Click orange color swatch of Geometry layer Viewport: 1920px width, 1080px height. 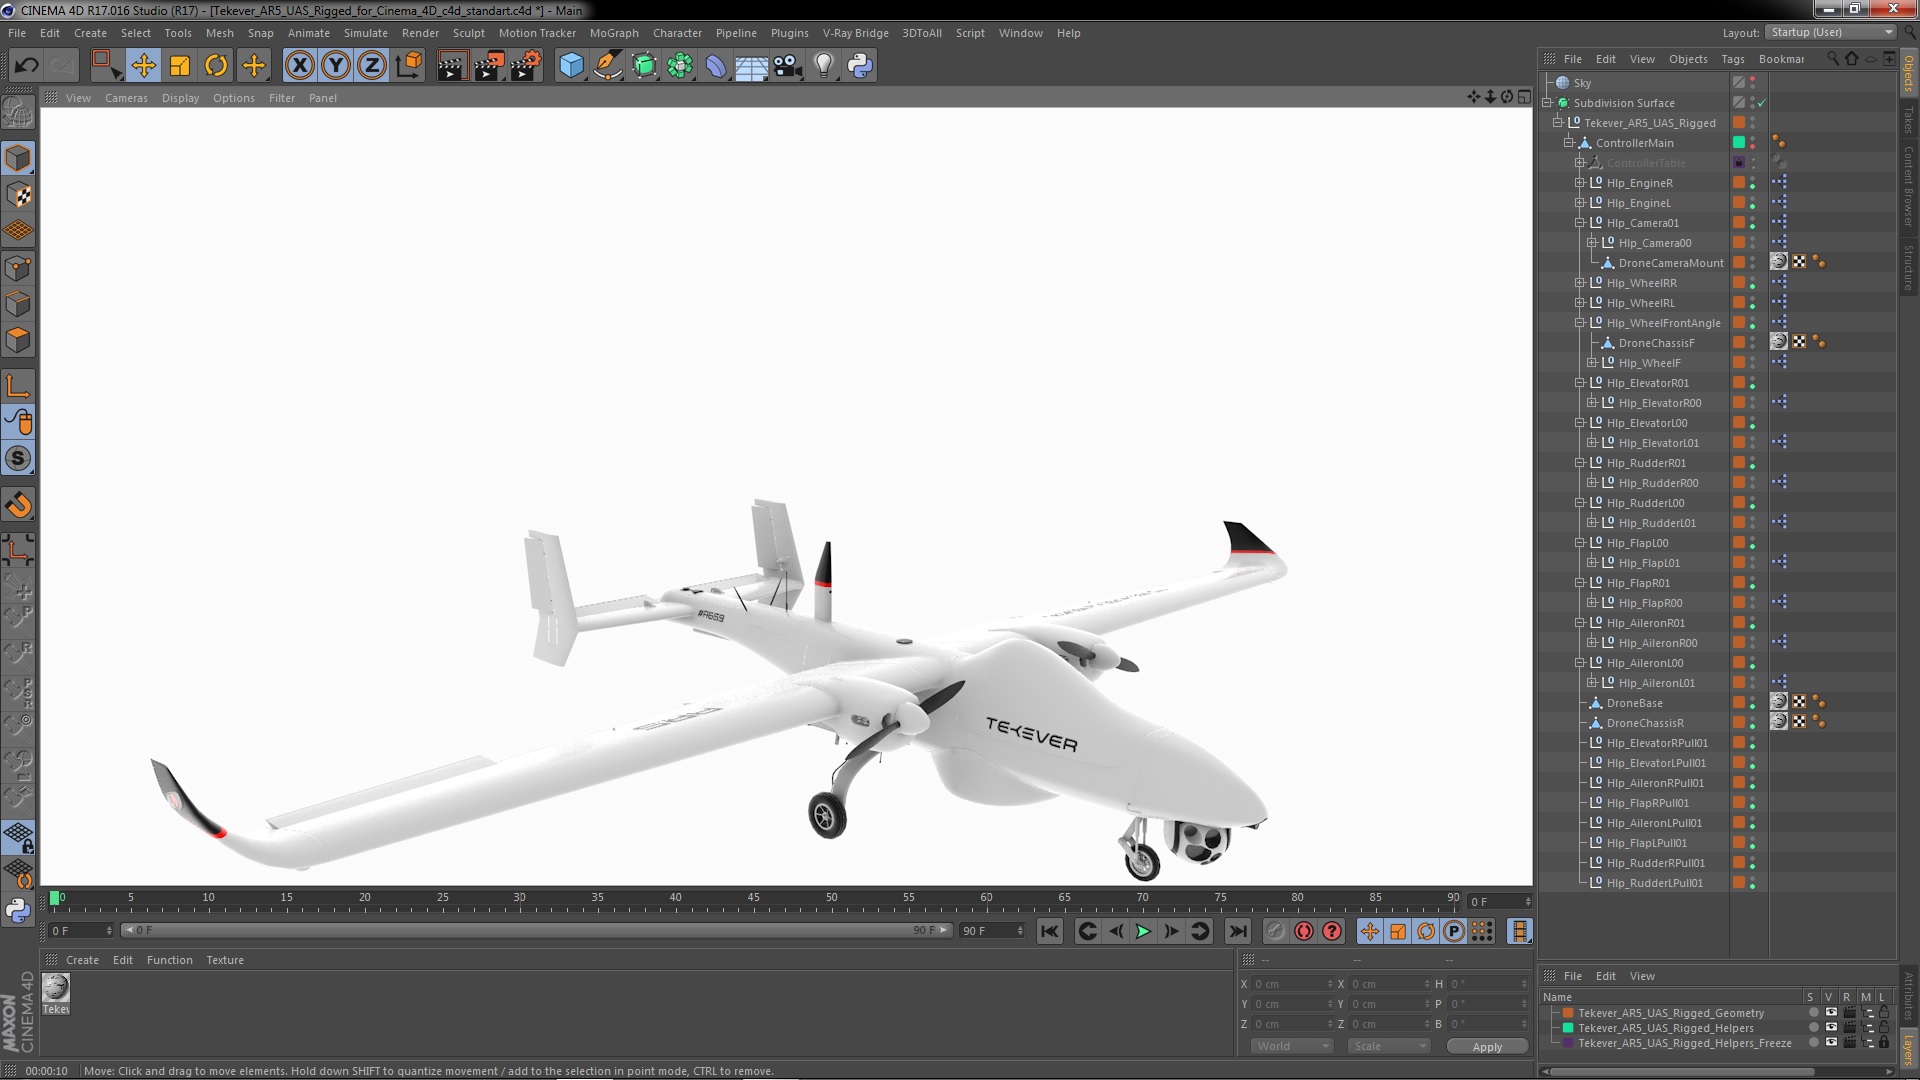[1568, 1012]
